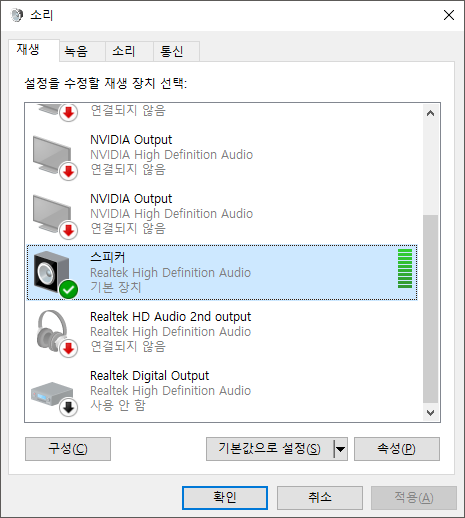Click the green checkmark badge on 스피커
This screenshot has width=465, height=518.
(x=68, y=290)
